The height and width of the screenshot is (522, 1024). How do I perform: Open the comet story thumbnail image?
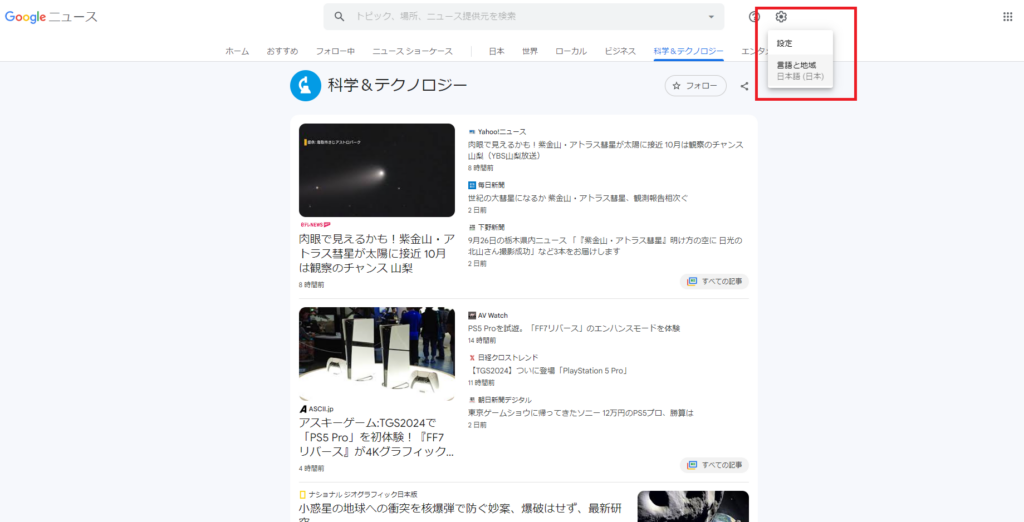tap(377, 170)
